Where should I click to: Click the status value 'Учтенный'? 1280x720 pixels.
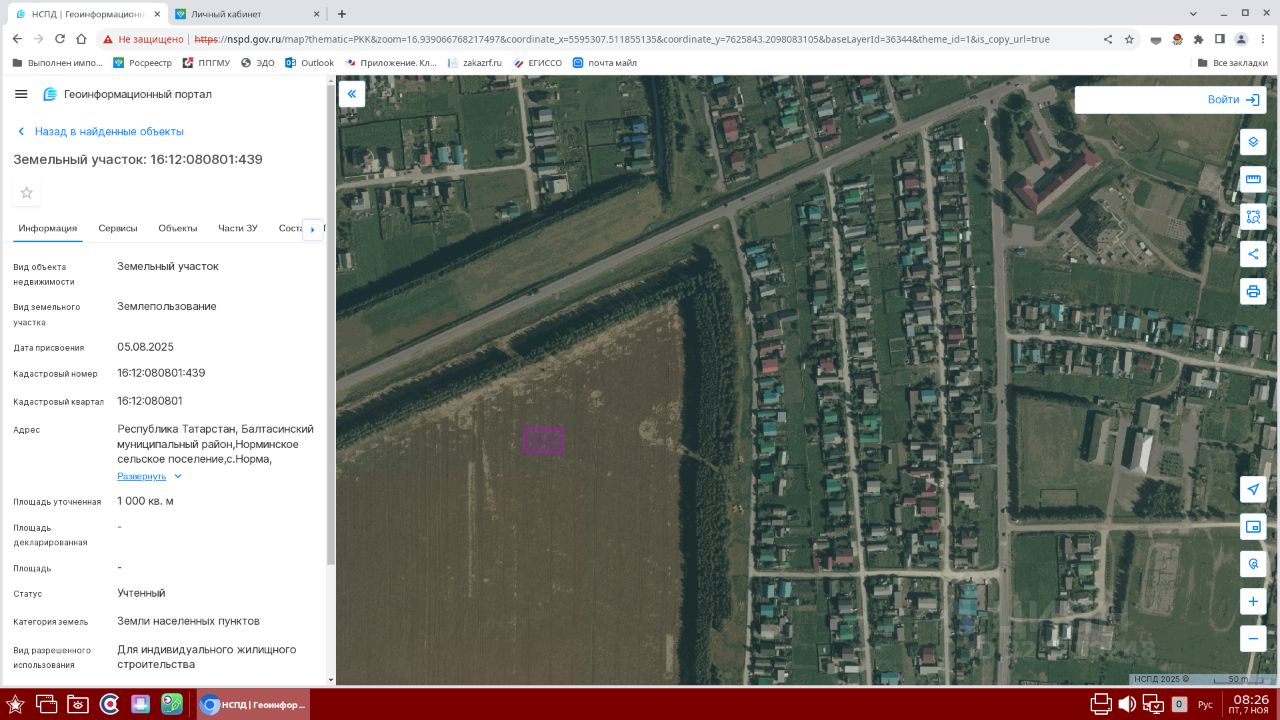[141, 593]
